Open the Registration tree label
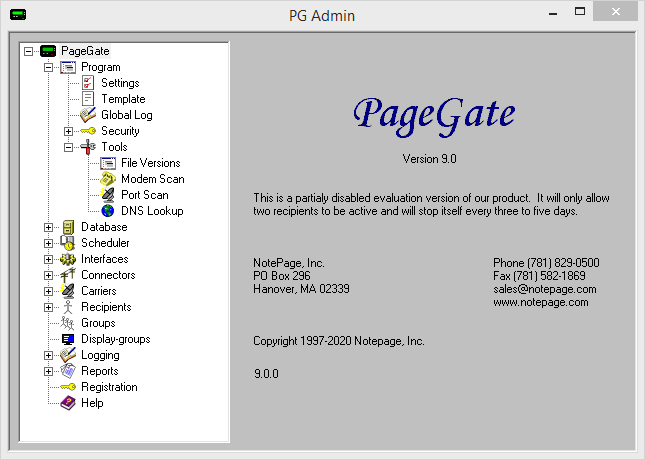Viewport: 645px width, 460px height. (x=109, y=387)
